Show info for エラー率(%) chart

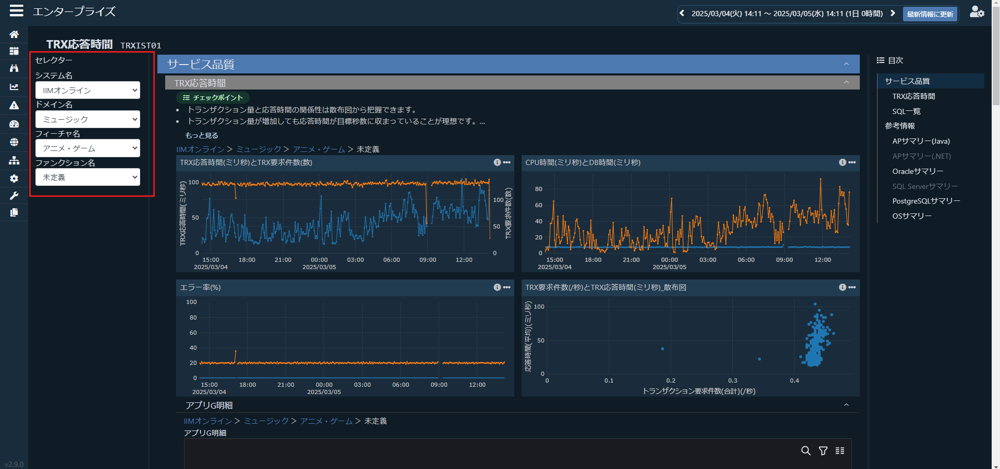pos(497,287)
